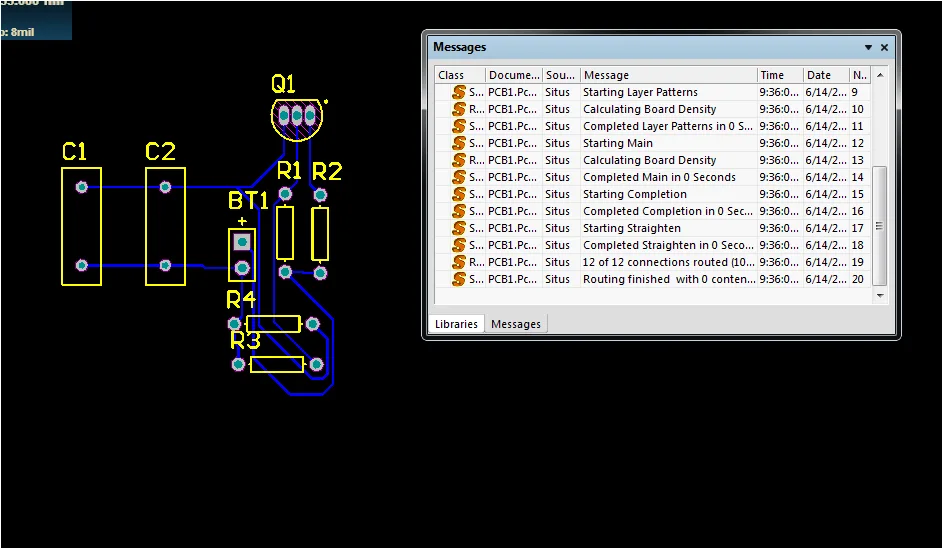Click the Situs icon in message row 17
This screenshot has width=943, height=549.
pyautogui.click(x=459, y=228)
